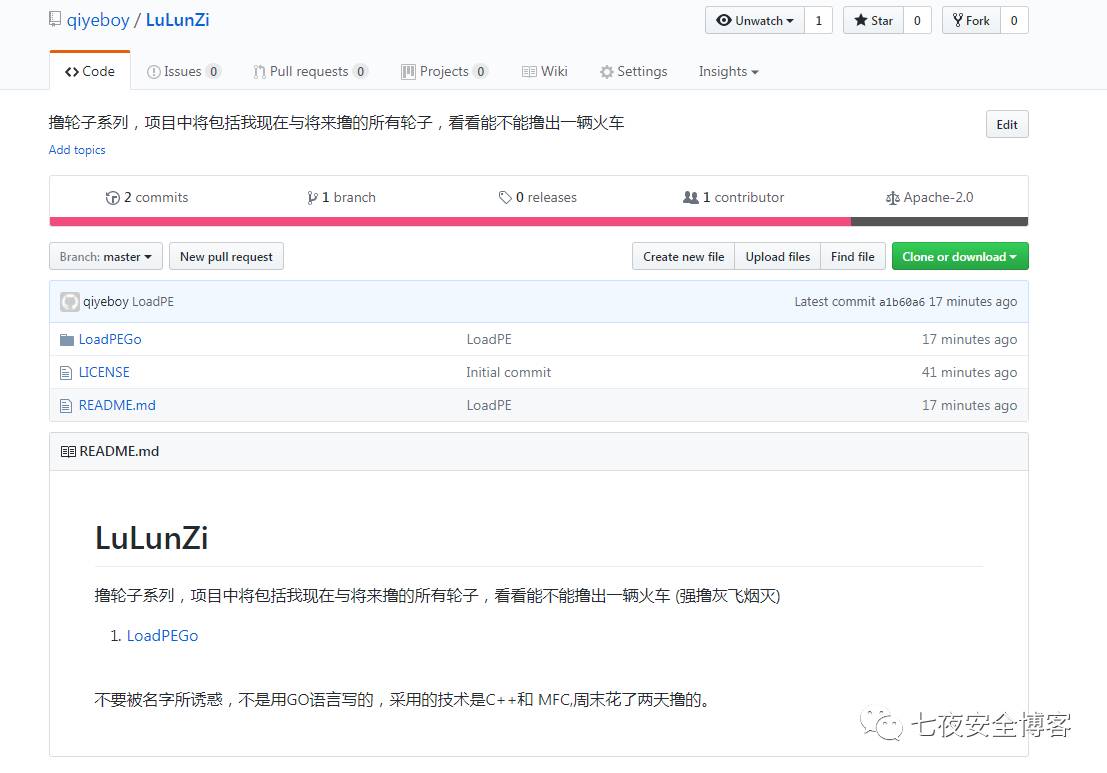Click the LICENSE file icon
The image size is (1107, 773).
[66, 373]
